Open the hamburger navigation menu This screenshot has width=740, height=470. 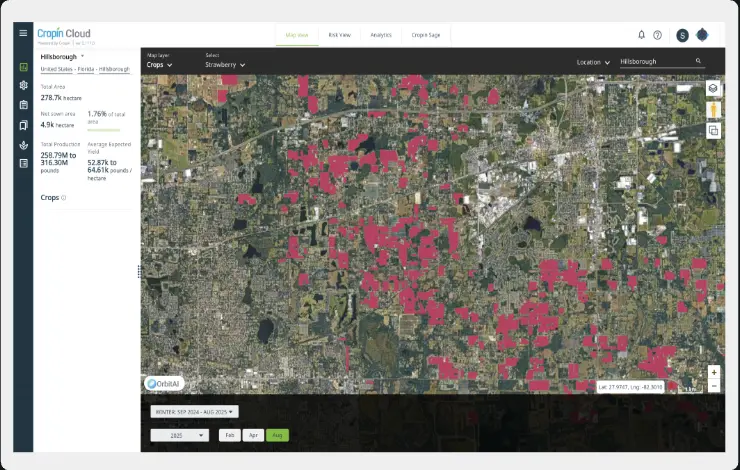[23, 33]
